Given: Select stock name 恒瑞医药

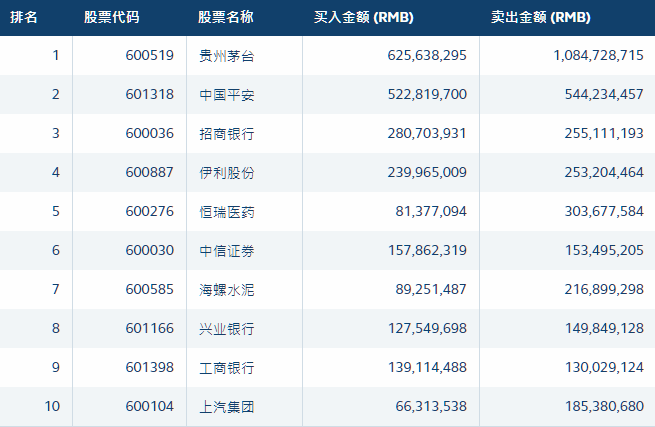Looking at the screenshot, I should [227, 212].
